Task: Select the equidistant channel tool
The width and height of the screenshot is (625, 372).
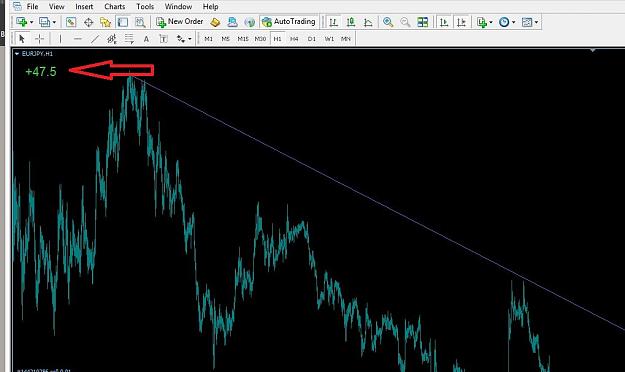Action: [x=112, y=39]
